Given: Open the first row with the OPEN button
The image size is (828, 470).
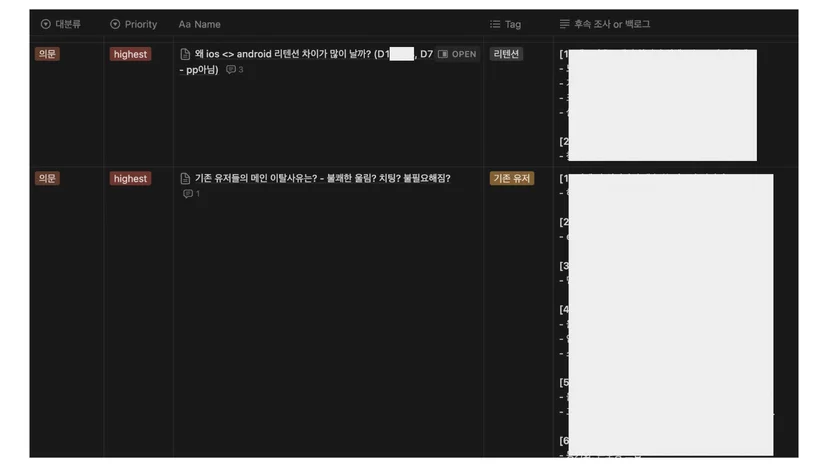Looking at the screenshot, I should (457, 54).
